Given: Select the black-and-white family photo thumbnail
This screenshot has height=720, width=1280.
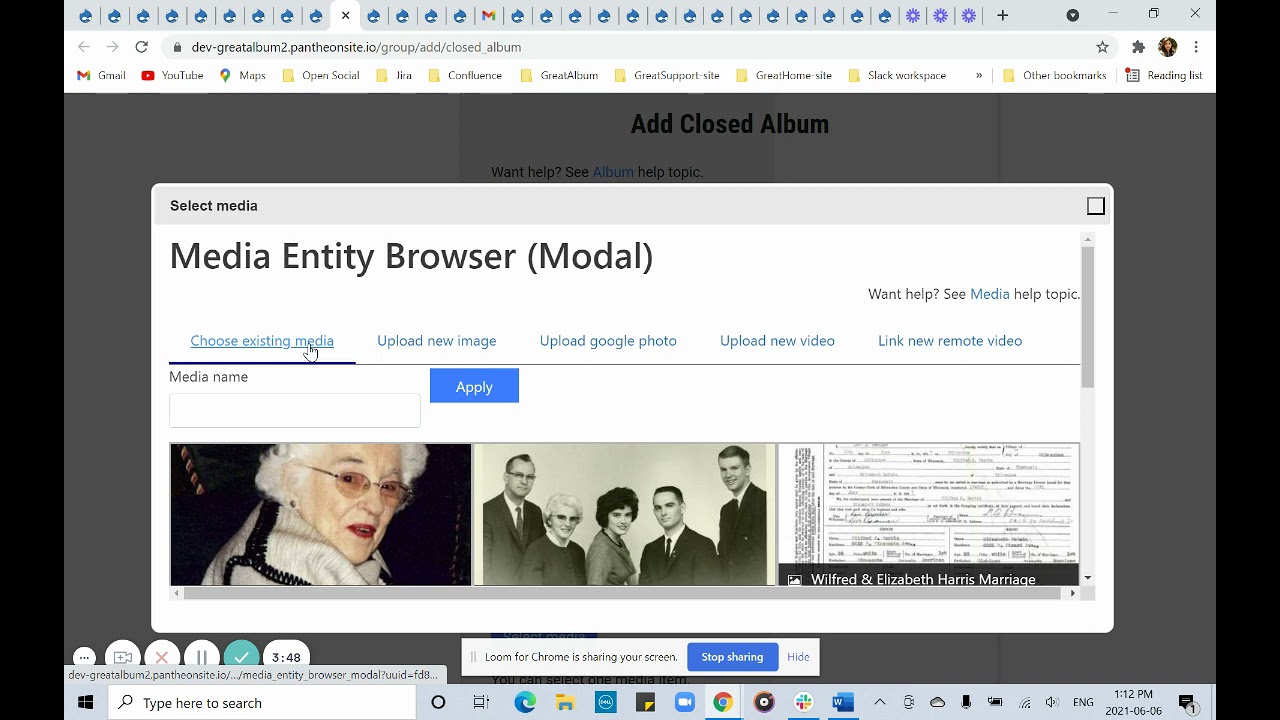Looking at the screenshot, I should click(625, 514).
